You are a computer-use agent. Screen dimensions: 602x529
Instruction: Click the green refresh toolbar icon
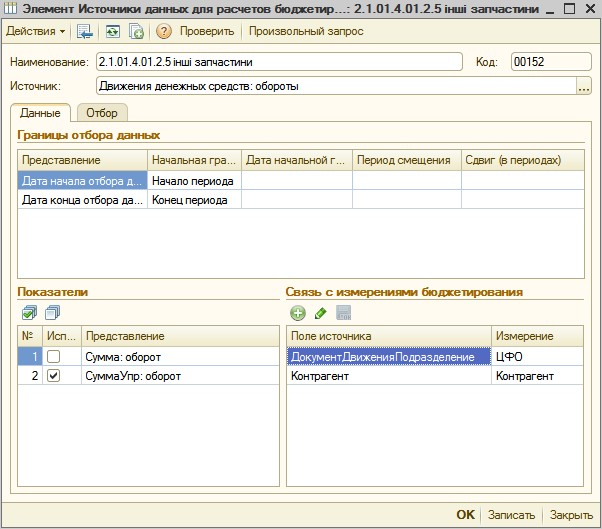pos(111,31)
